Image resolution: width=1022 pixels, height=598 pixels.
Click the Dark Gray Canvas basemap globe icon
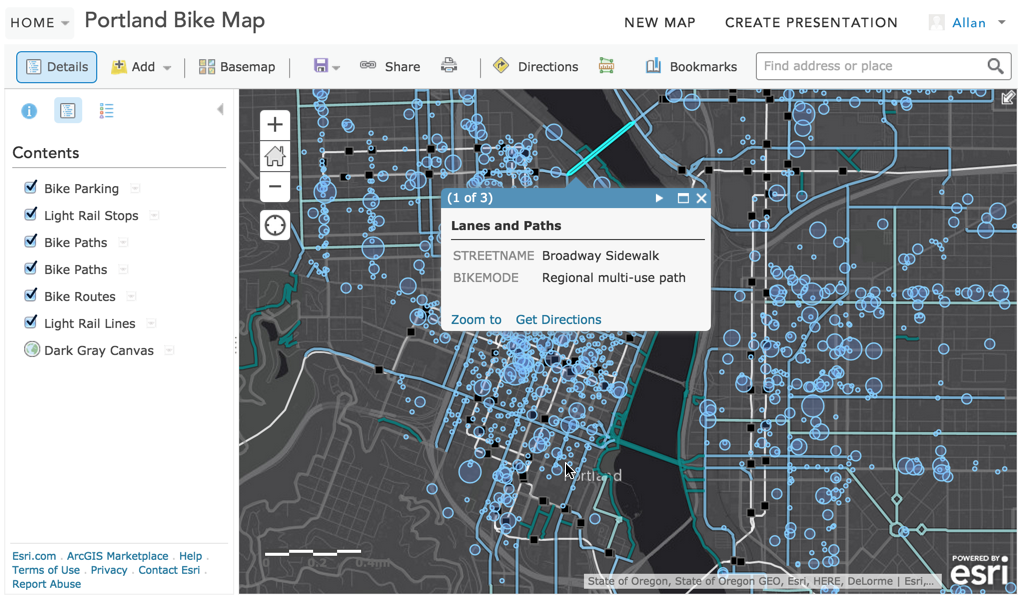pos(31,350)
